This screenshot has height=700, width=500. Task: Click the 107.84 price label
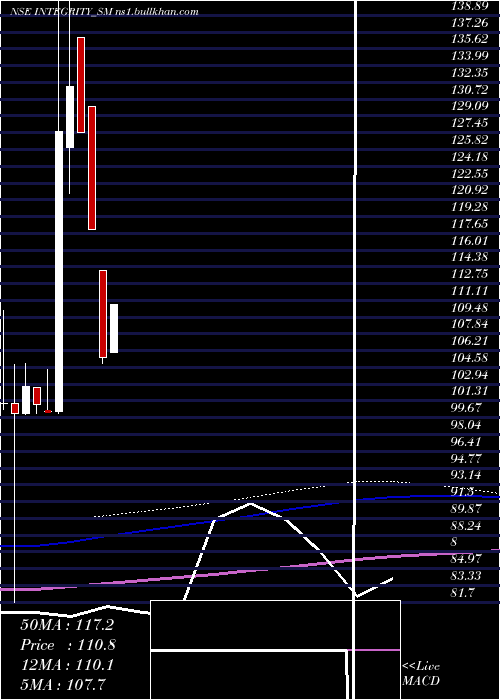470,324
